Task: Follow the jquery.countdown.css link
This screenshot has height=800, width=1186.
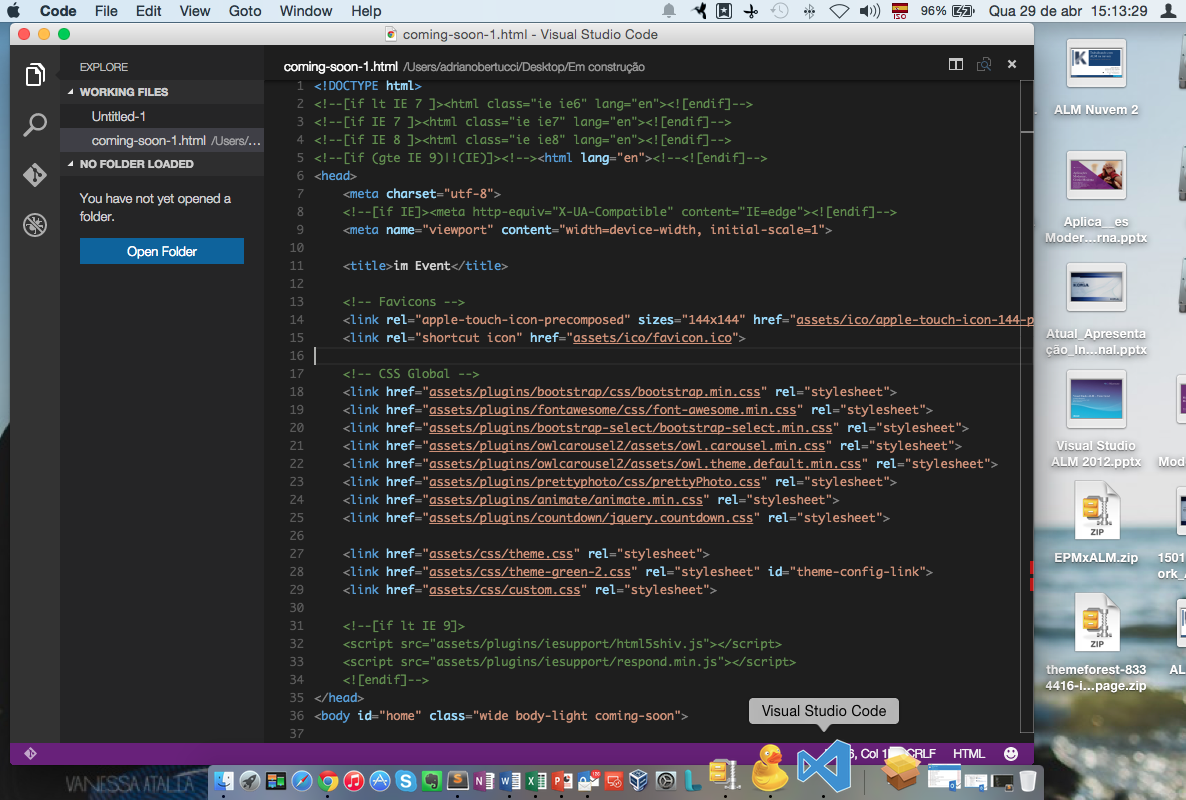Action: click(x=591, y=518)
